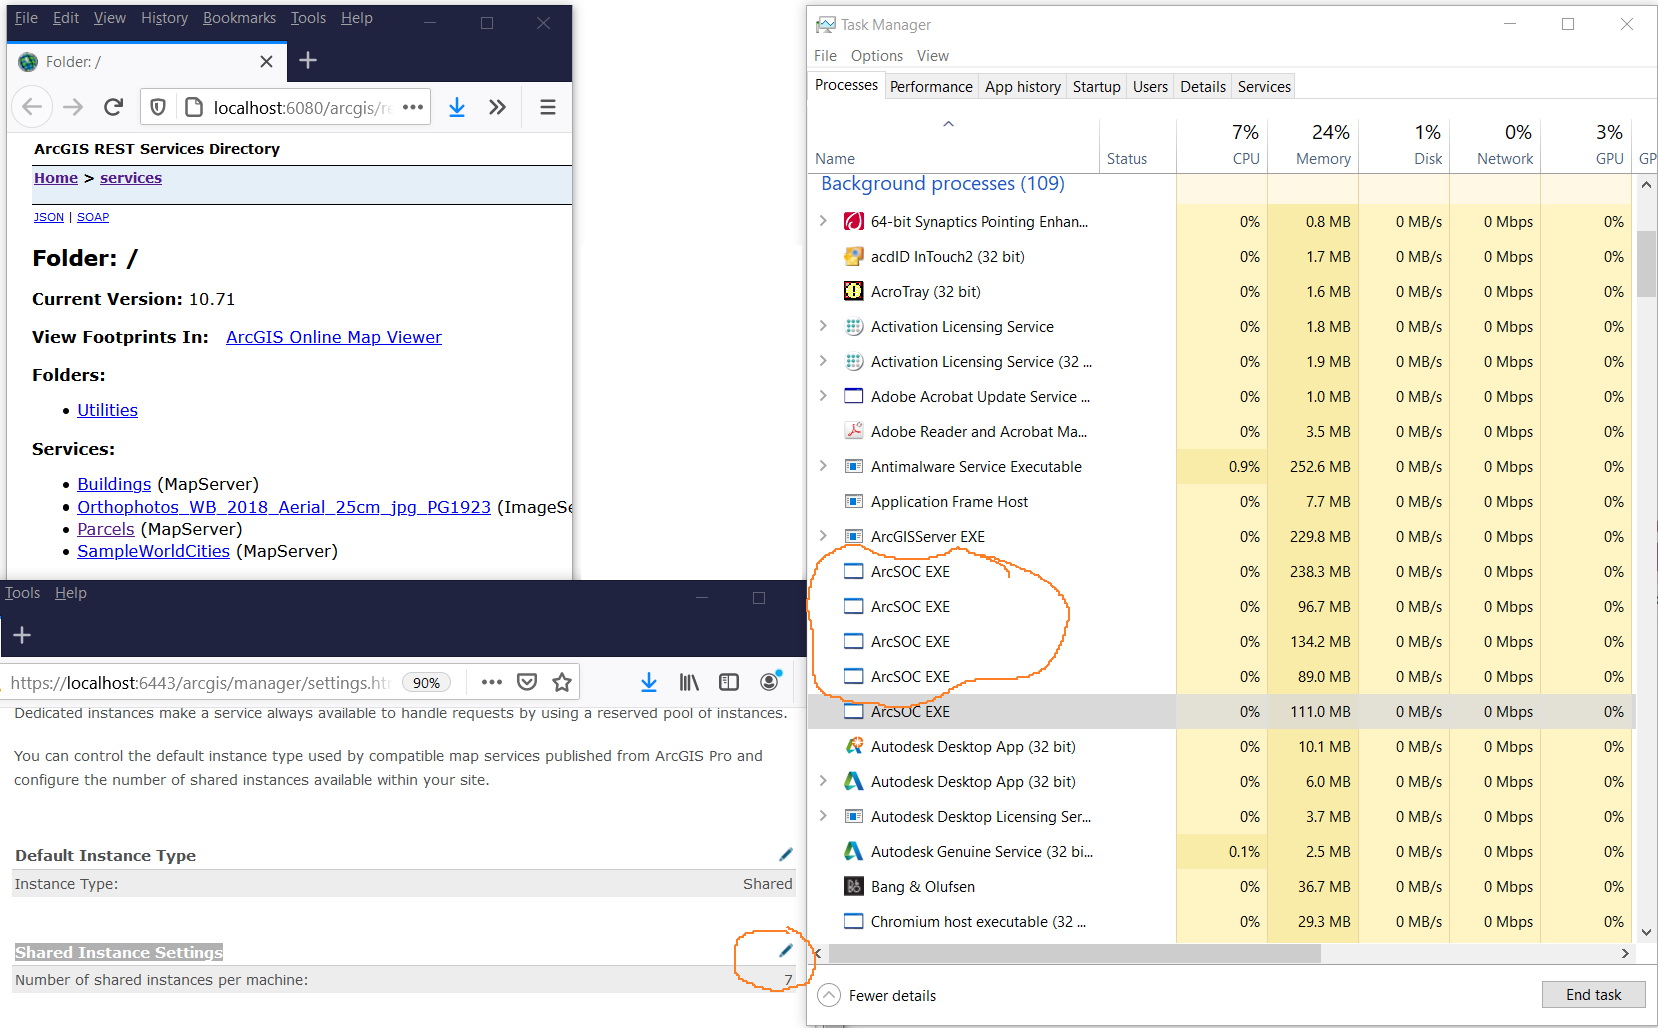Open the Services tab in Task Manager
The height and width of the screenshot is (1028, 1658).
(x=1264, y=87)
